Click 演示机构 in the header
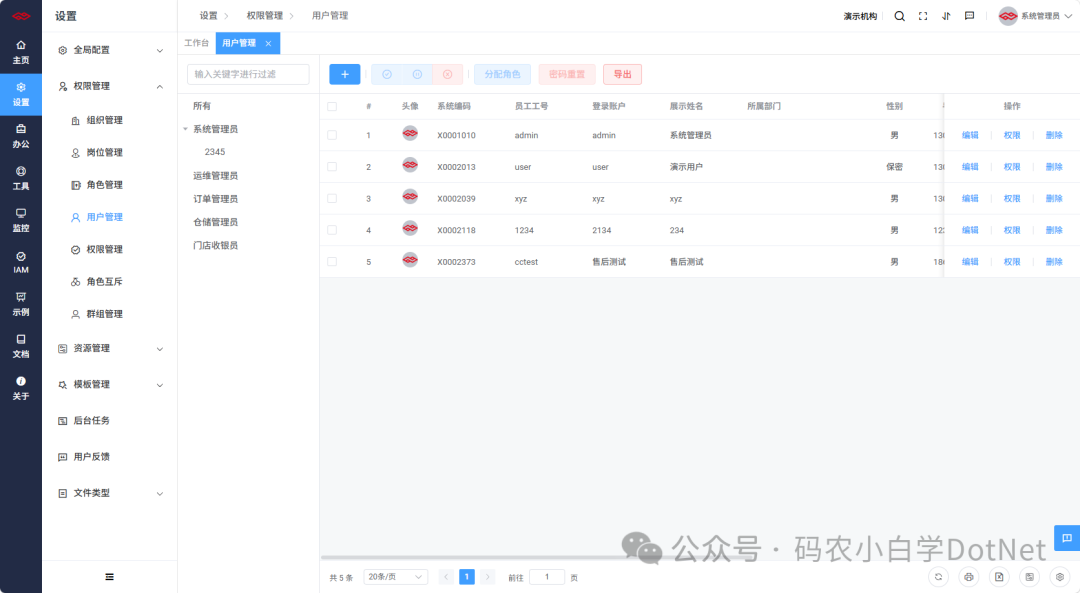 tap(860, 17)
